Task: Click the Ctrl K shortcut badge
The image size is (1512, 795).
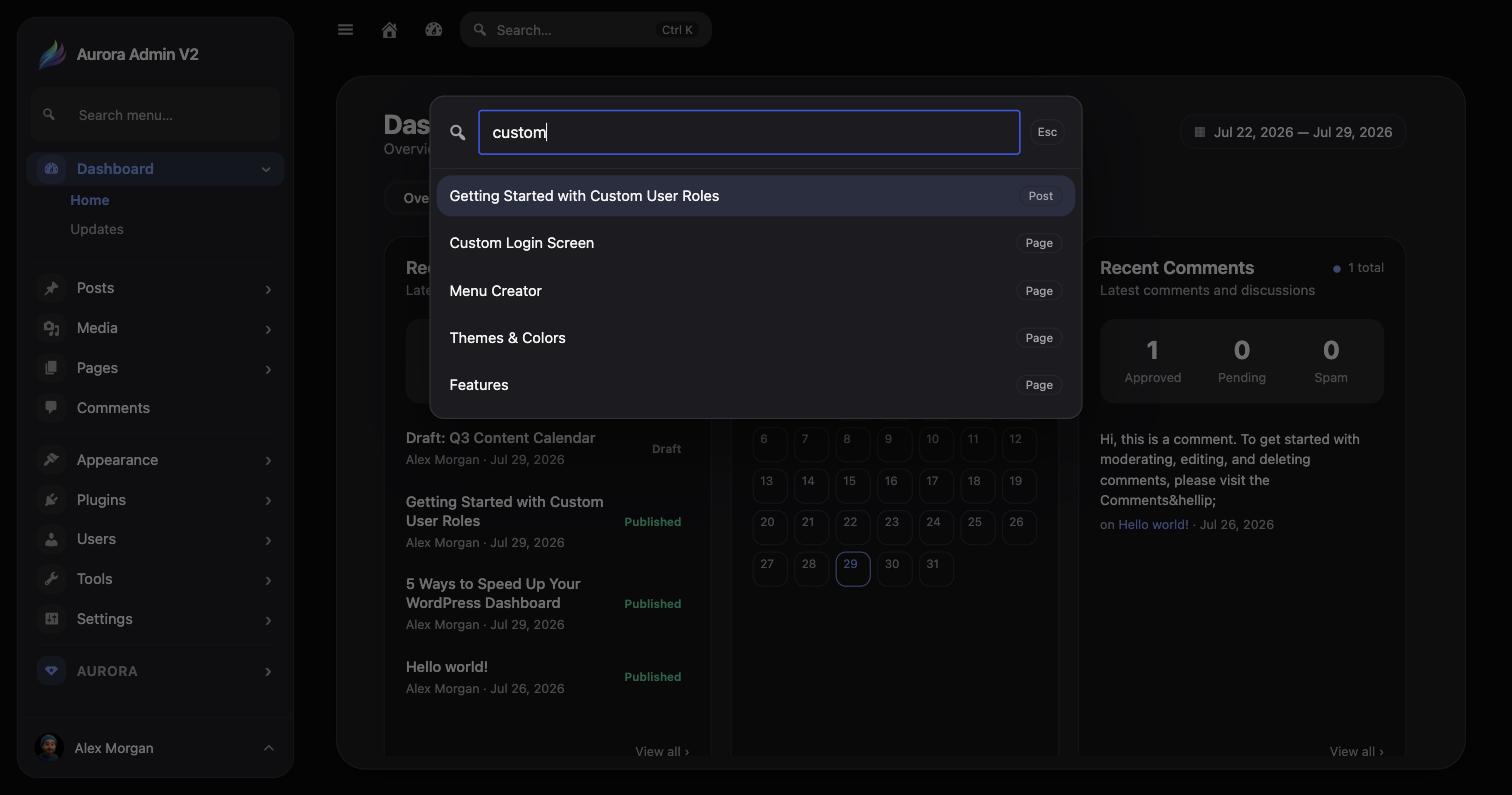Action: click(x=677, y=30)
